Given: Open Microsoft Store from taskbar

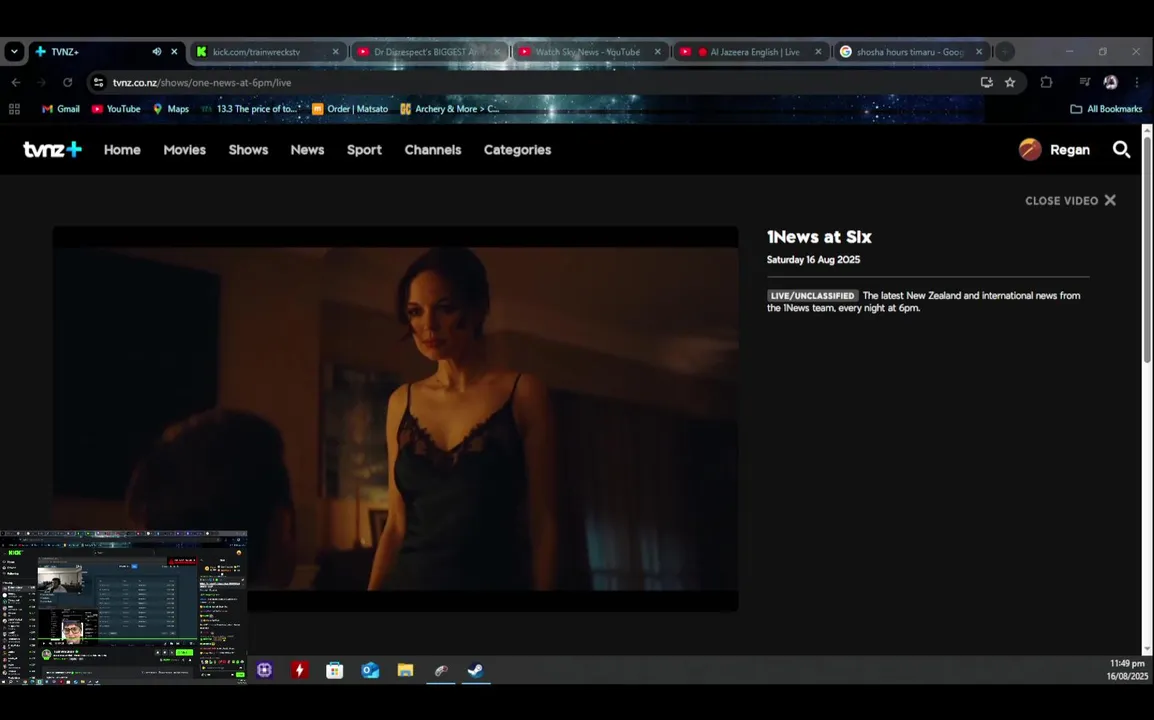Looking at the screenshot, I should 334,670.
